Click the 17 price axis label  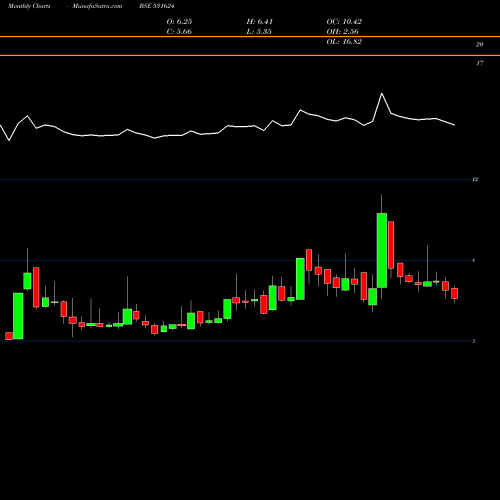click(x=479, y=63)
